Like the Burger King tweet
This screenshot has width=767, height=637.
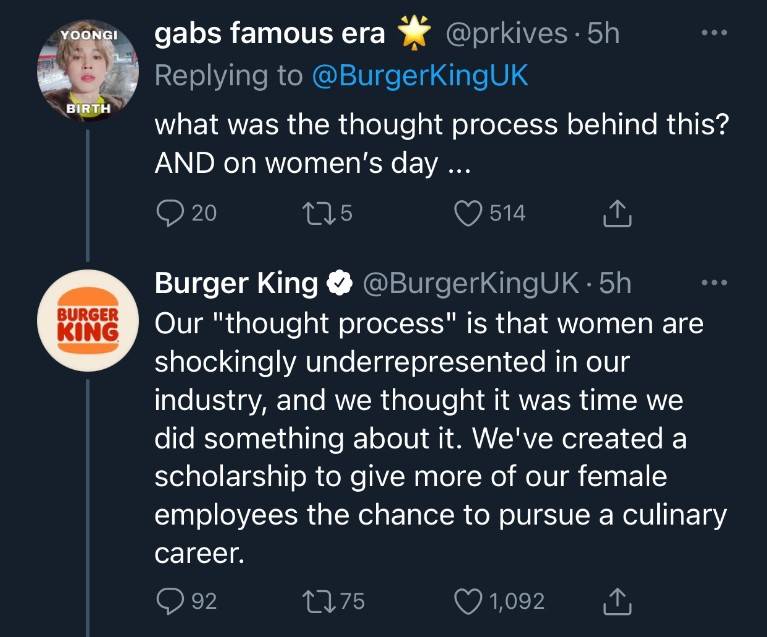pyautogui.click(x=468, y=601)
